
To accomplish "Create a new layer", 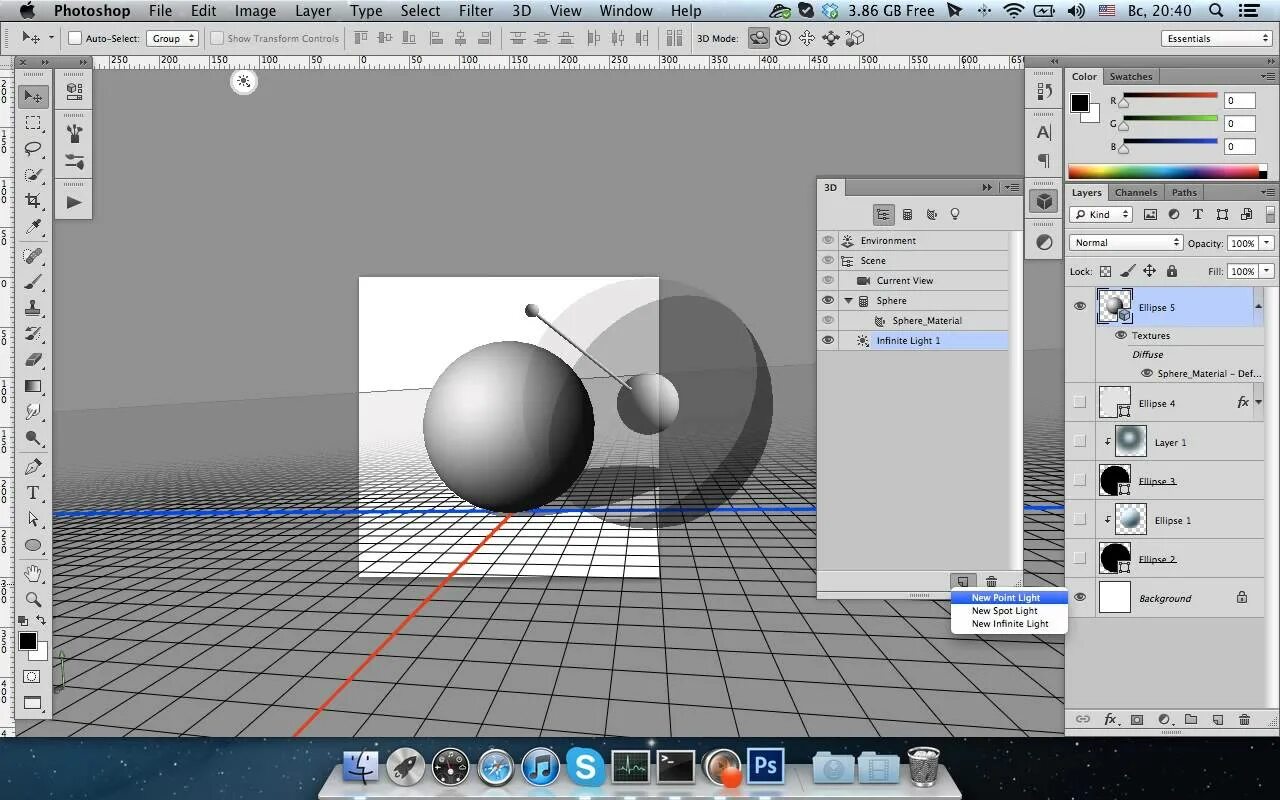I will pos(1217,719).
